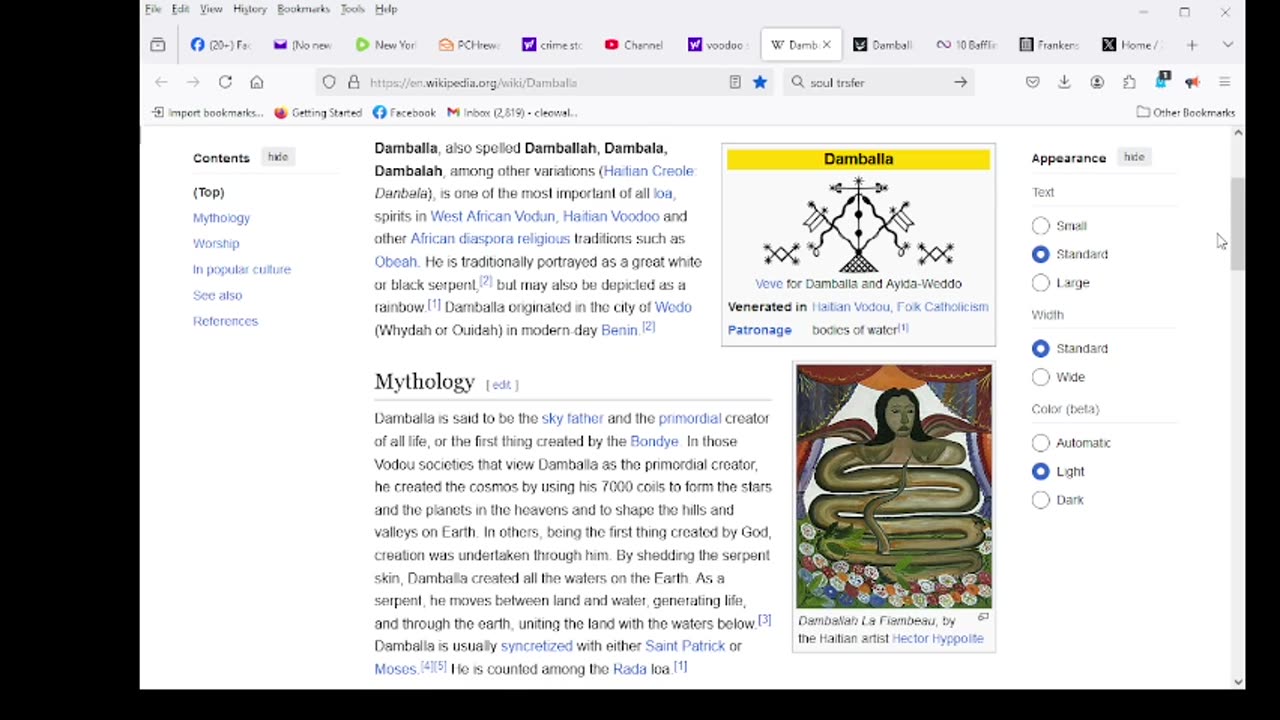This screenshot has width=1280, height=720.
Task: Open the Bookmarks menu
Action: click(x=303, y=9)
